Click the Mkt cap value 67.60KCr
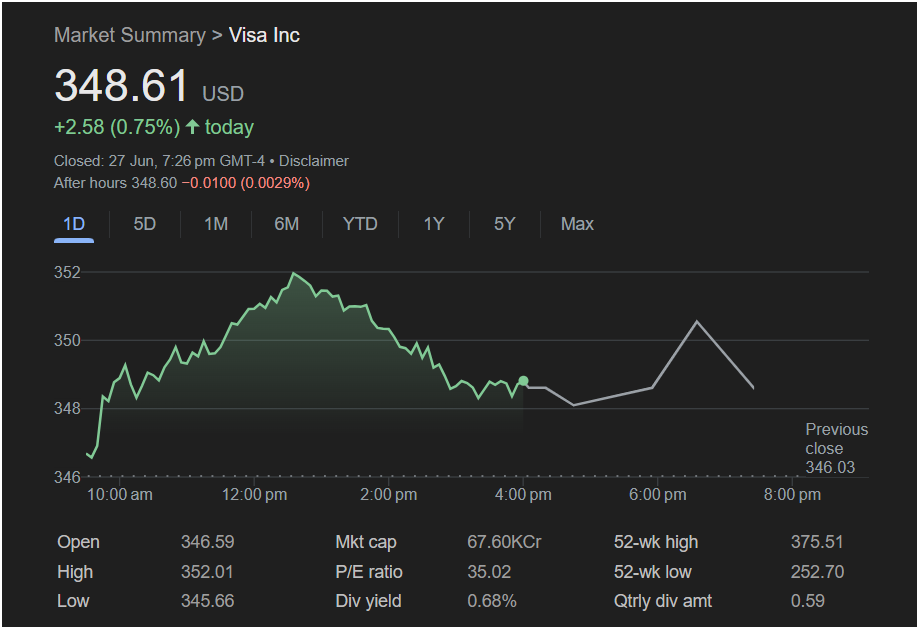The width and height of the screenshot is (919, 629). tap(504, 542)
